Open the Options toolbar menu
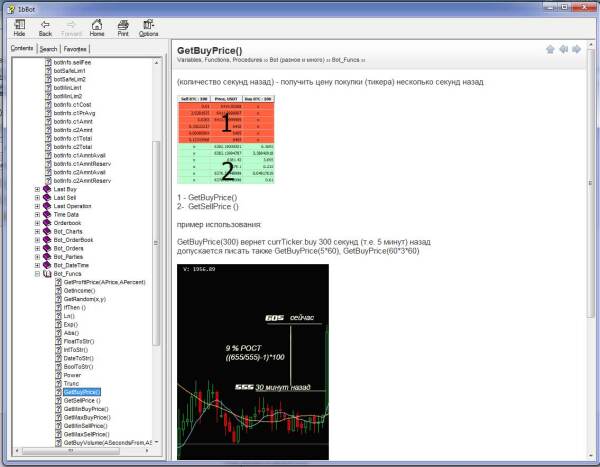600x467 pixels. [148, 25]
